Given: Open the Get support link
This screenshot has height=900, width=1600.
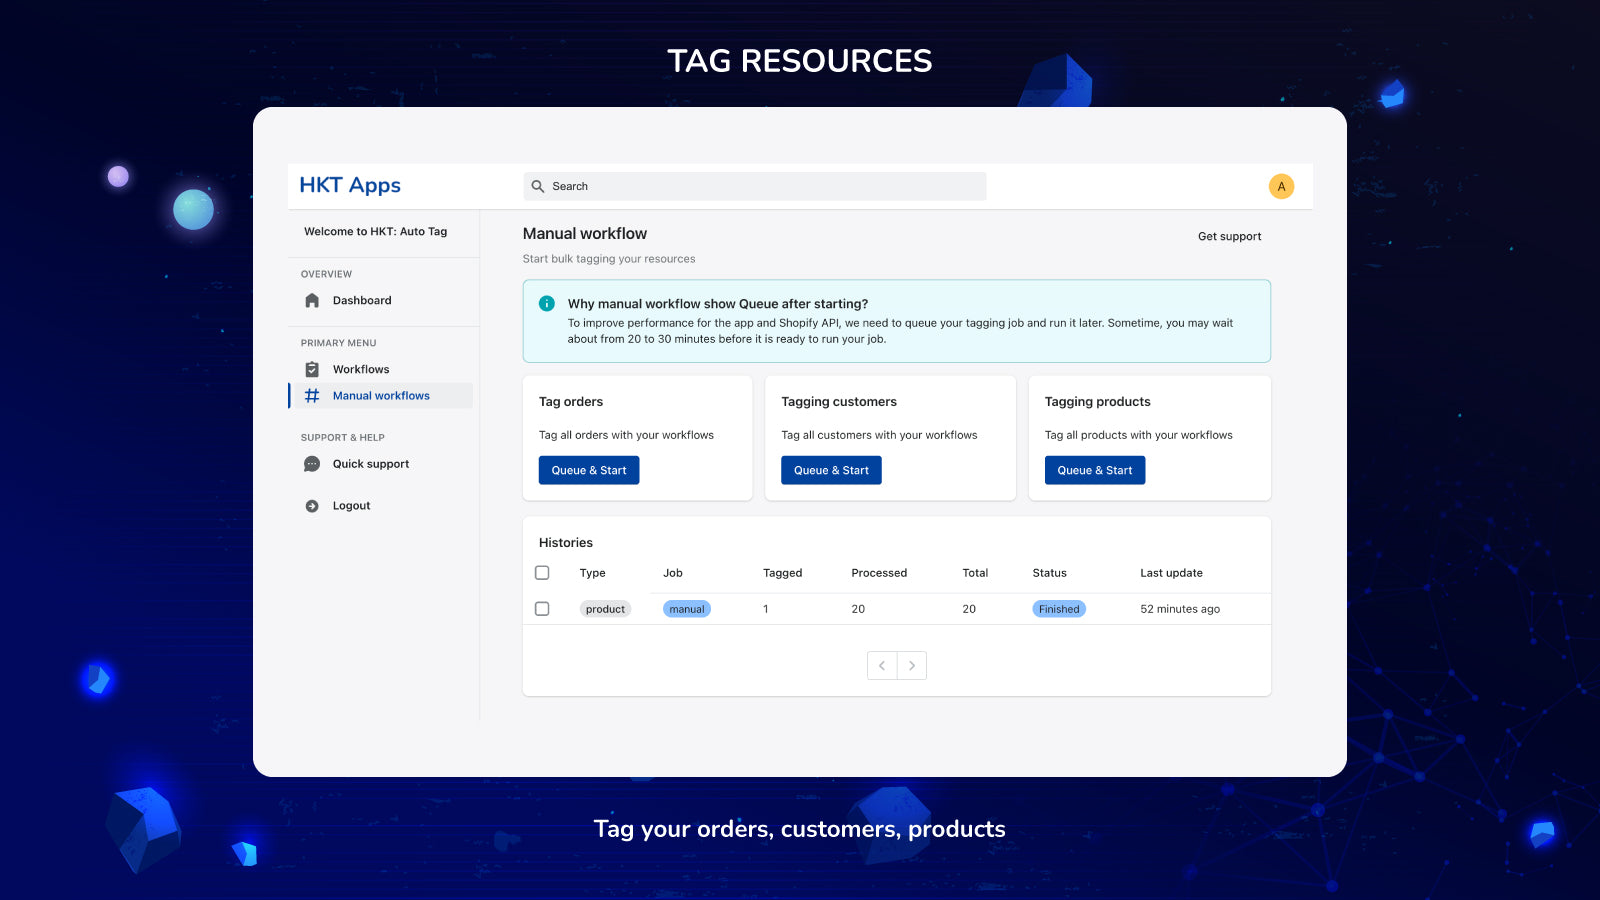Looking at the screenshot, I should tap(1229, 236).
